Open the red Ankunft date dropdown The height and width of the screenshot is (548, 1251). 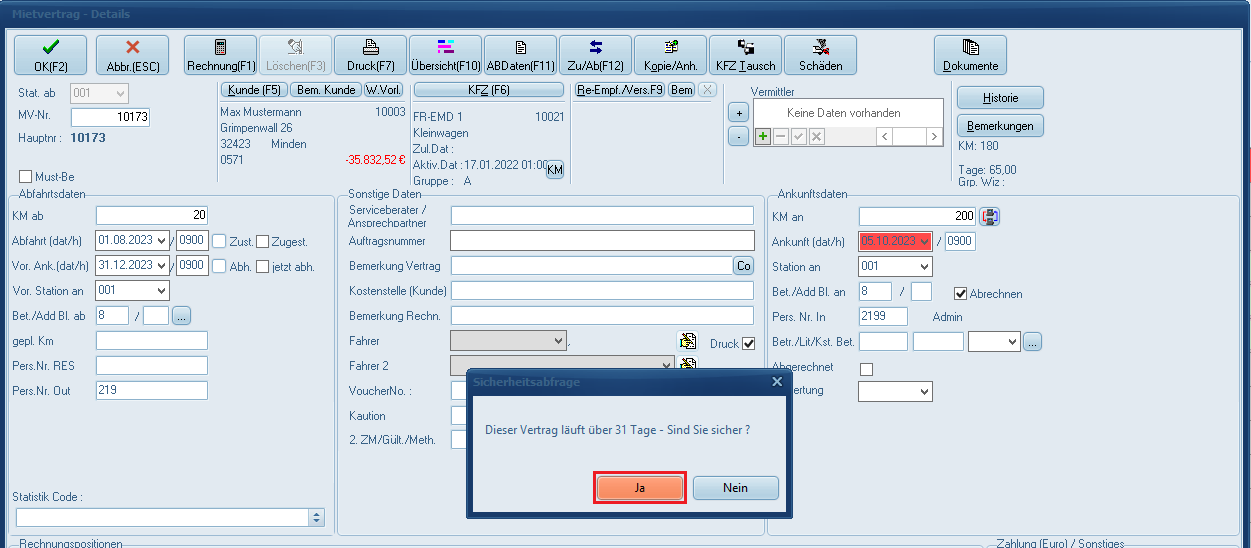924,241
